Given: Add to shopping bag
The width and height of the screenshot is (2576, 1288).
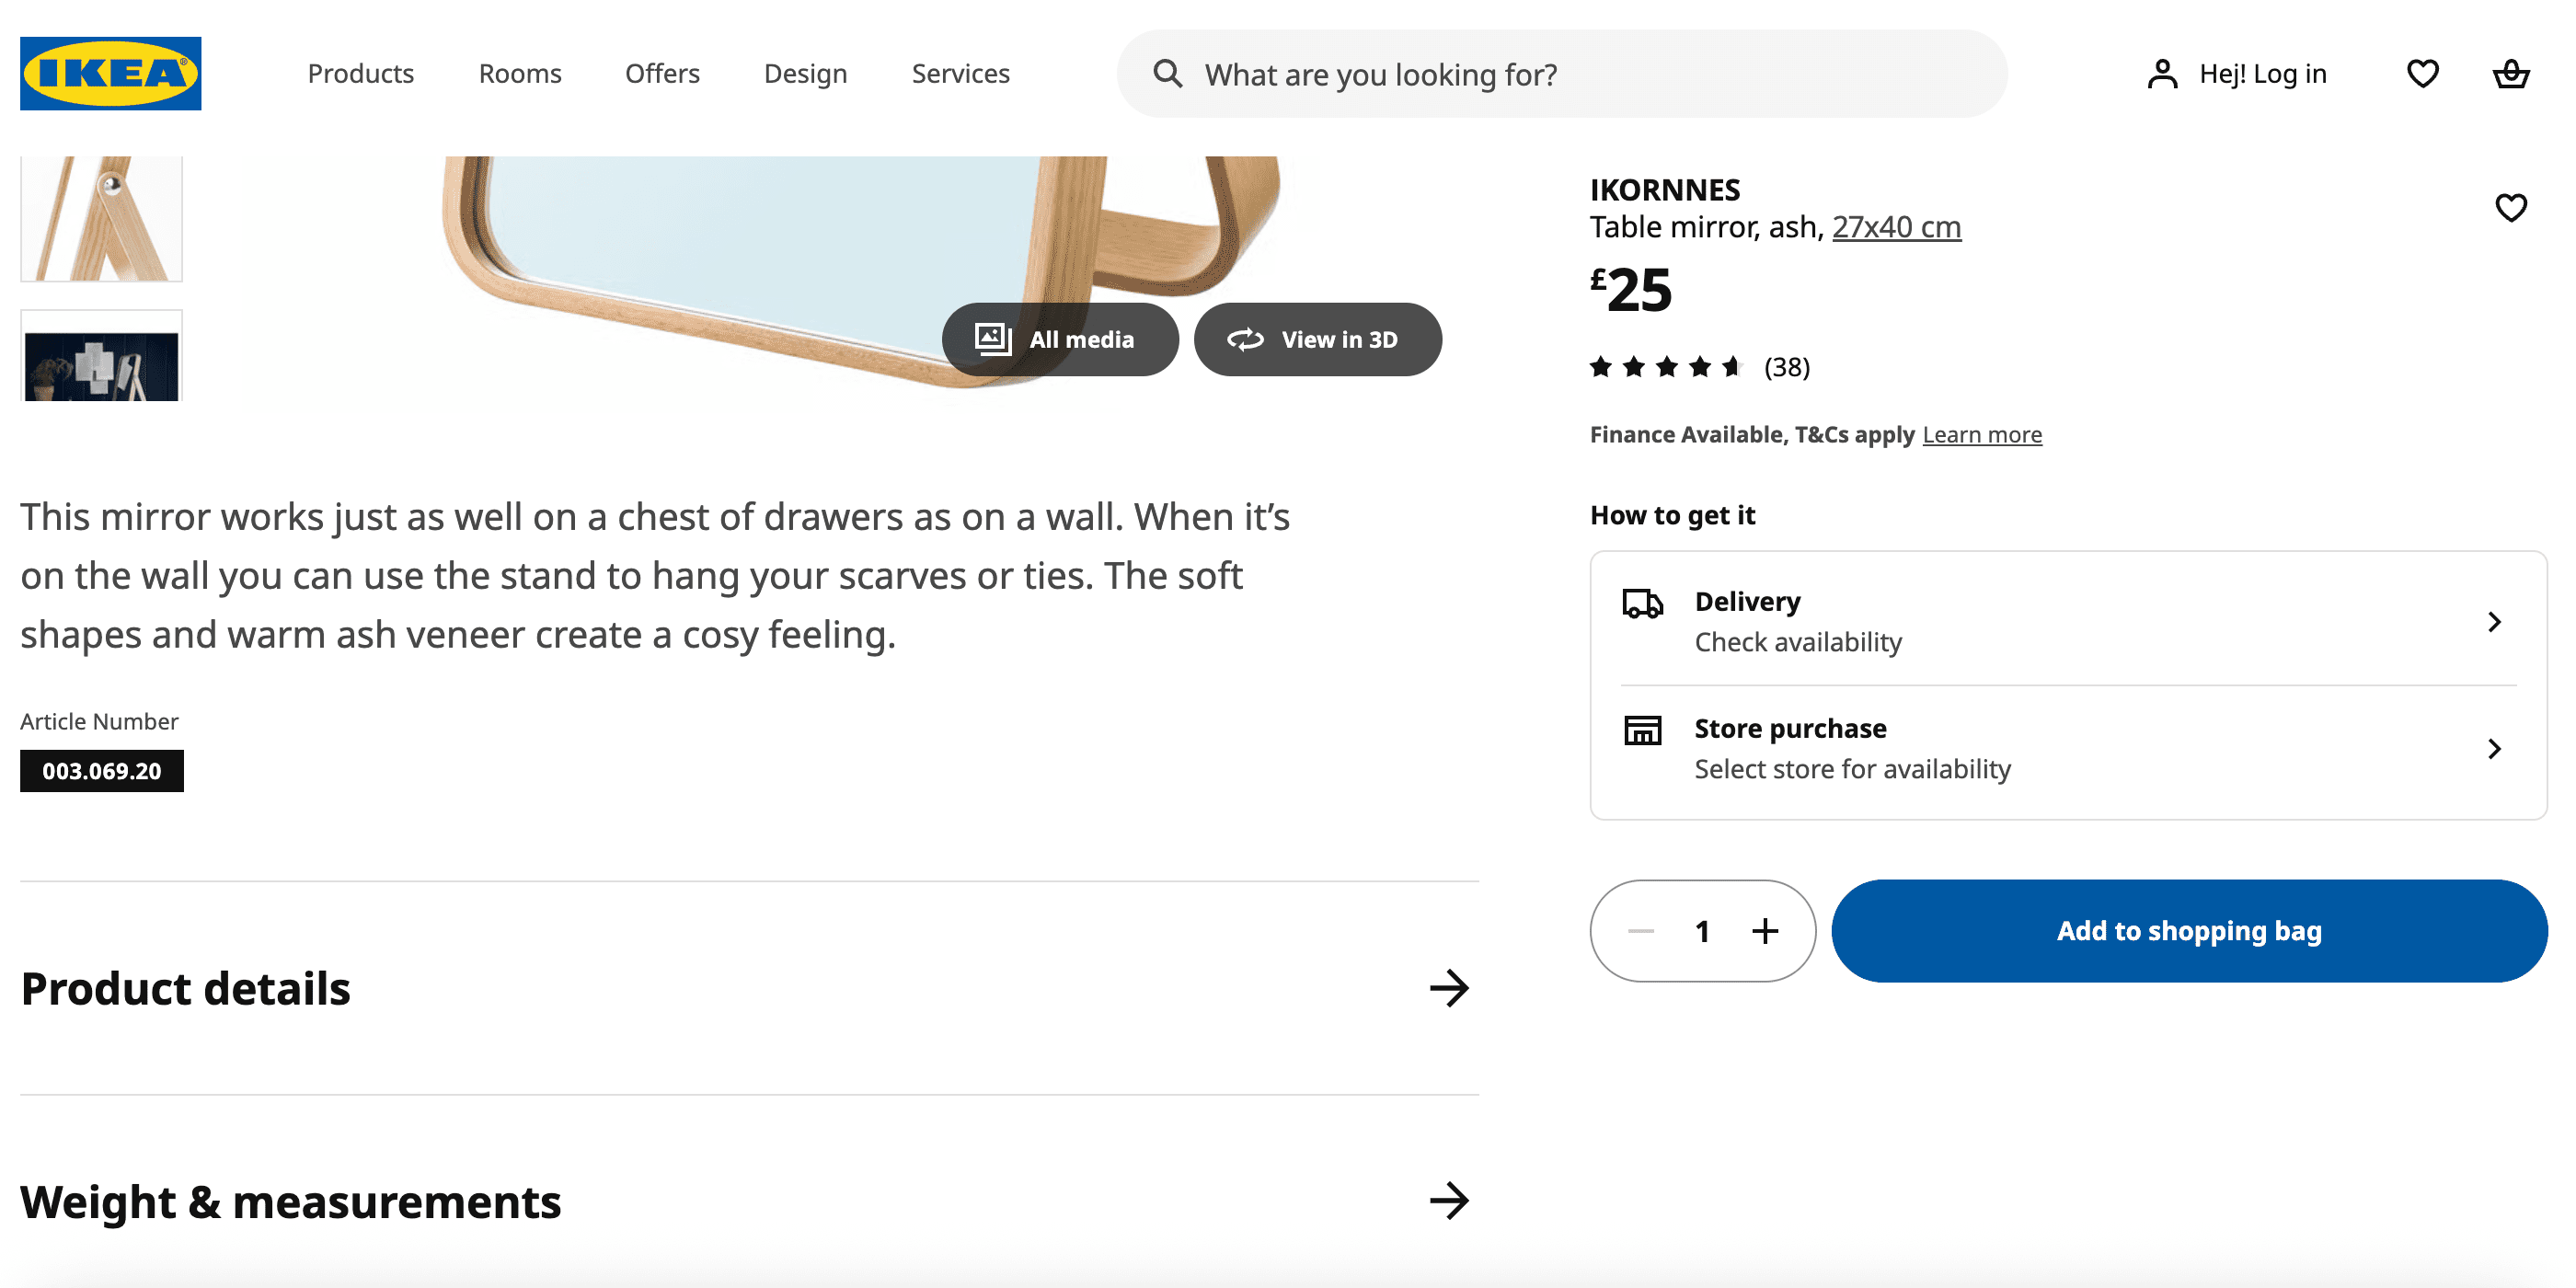Looking at the screenshot, I should [x=2189, y=931].
